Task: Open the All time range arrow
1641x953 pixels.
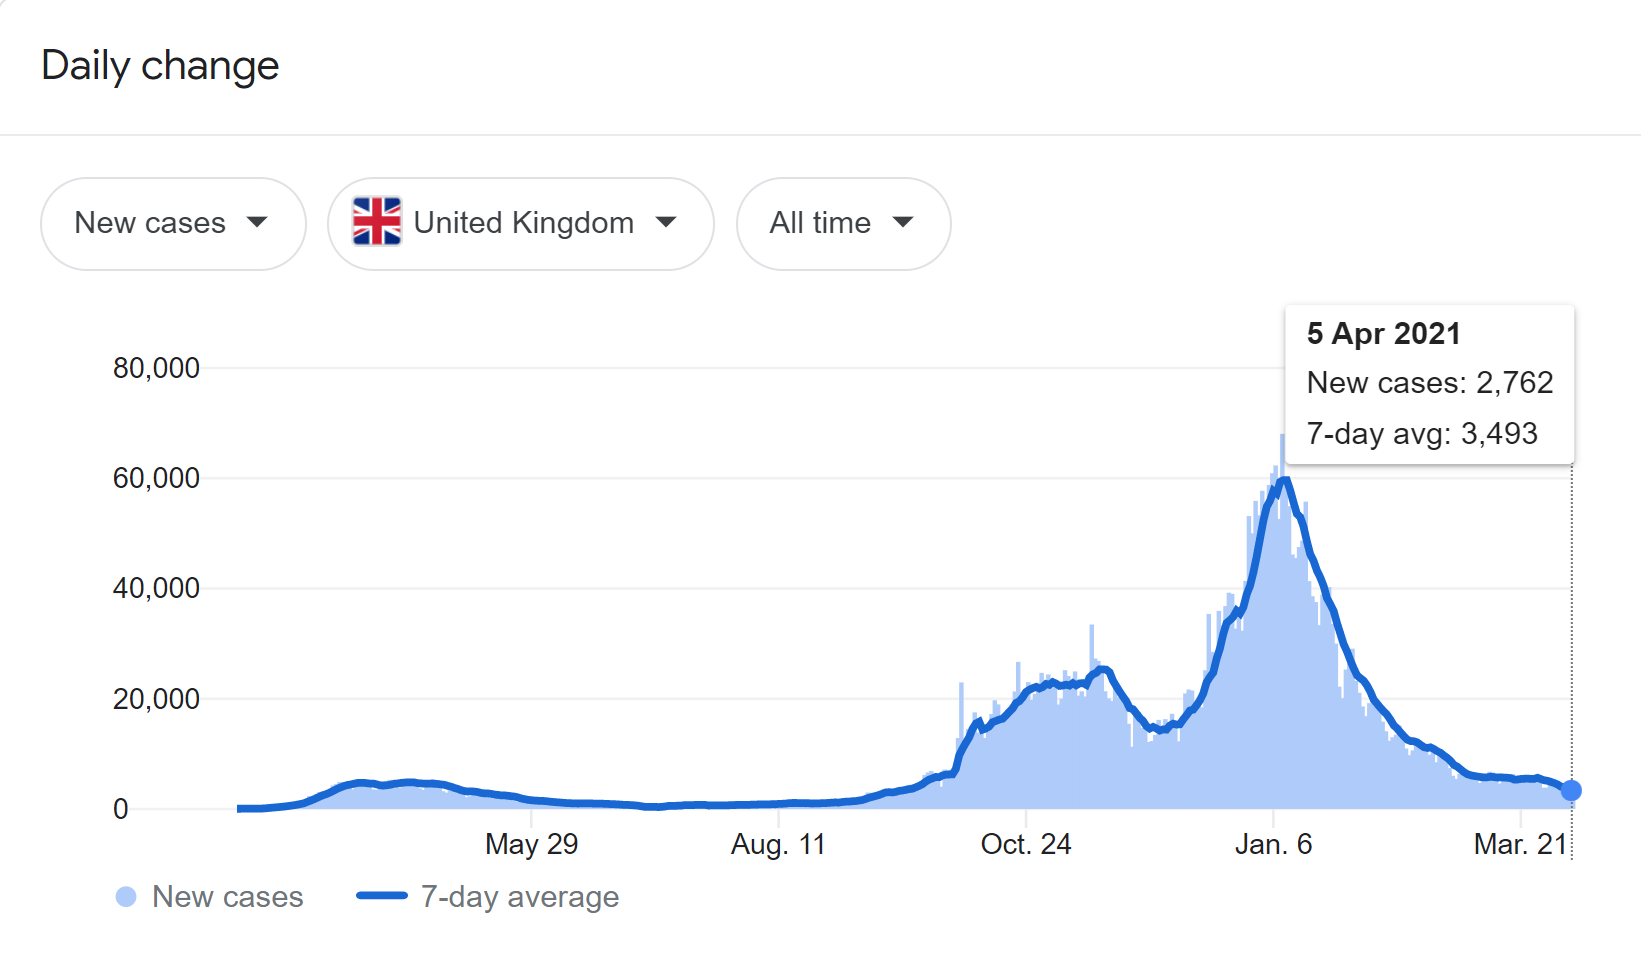Action: coord(903,222)
